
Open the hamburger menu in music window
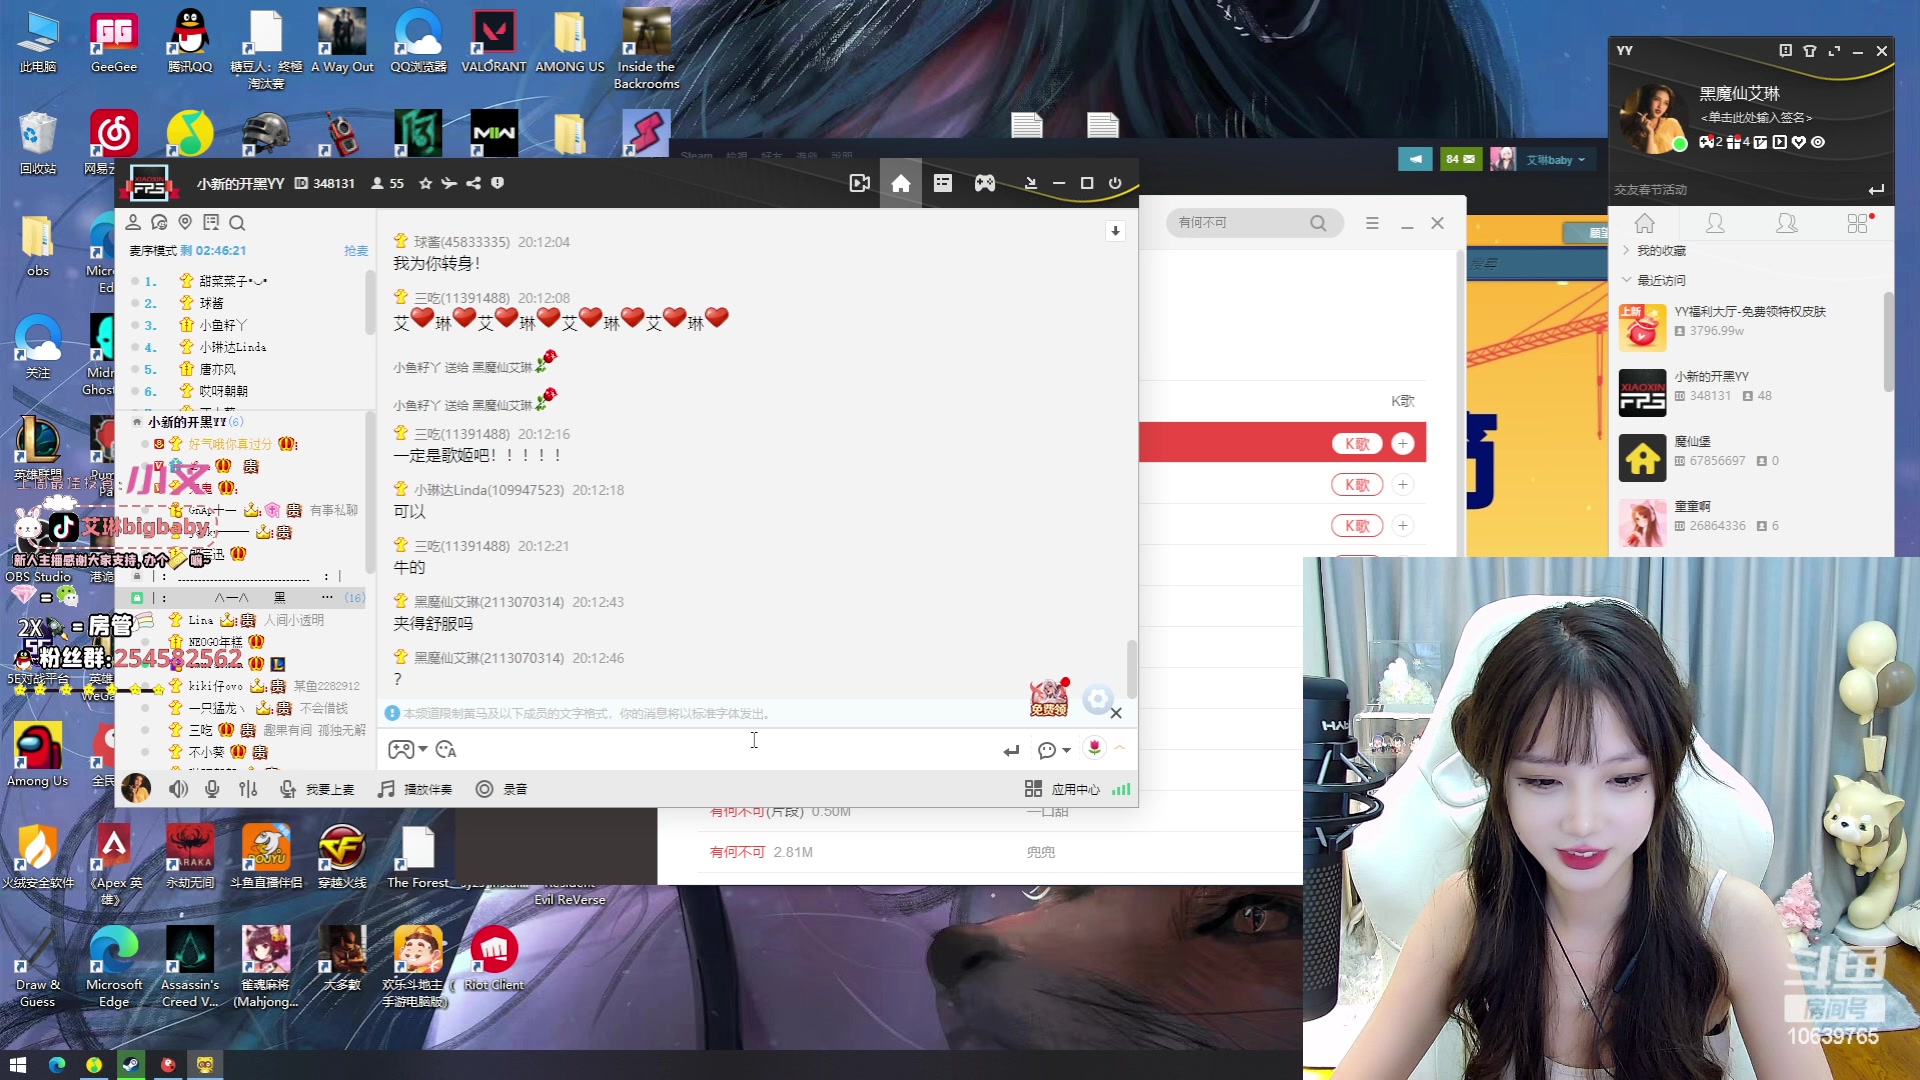pos(1372,223)
